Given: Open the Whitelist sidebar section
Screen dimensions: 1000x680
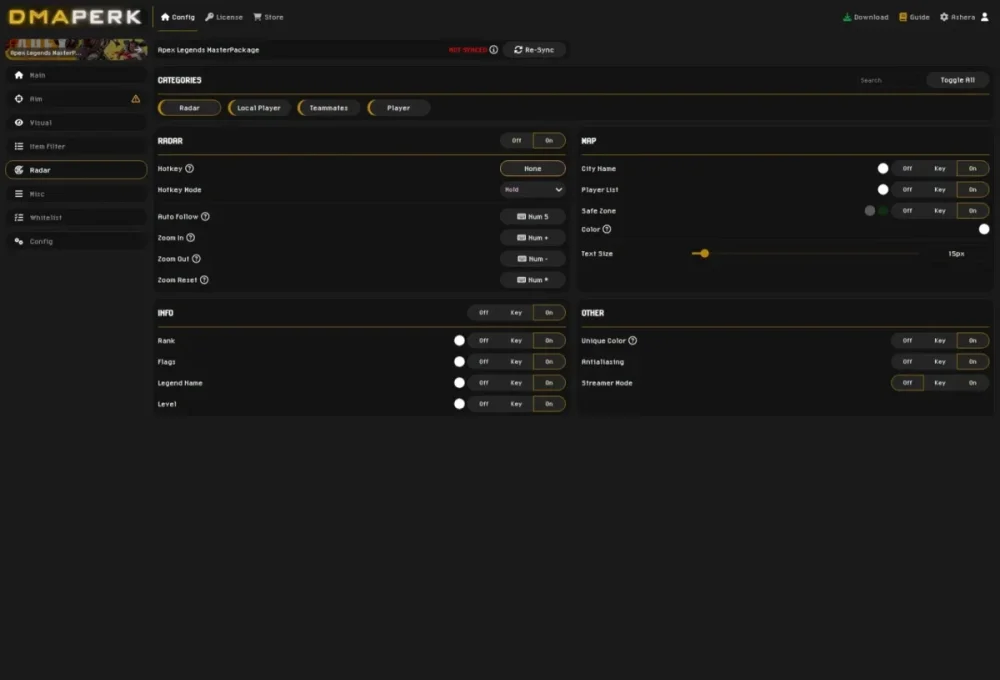Looking at the screenshot, I should [x=45, y=217].
